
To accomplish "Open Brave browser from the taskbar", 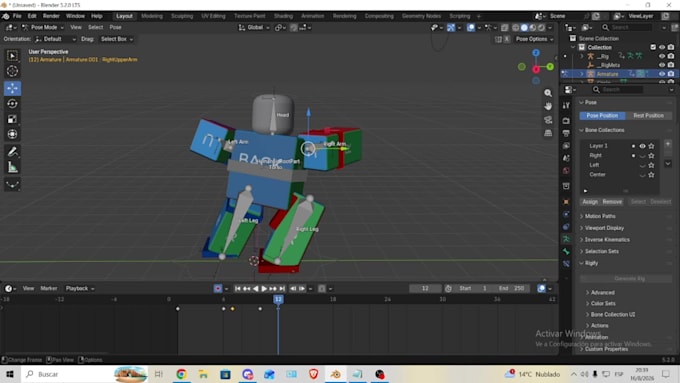I will (x=313, y=374).
